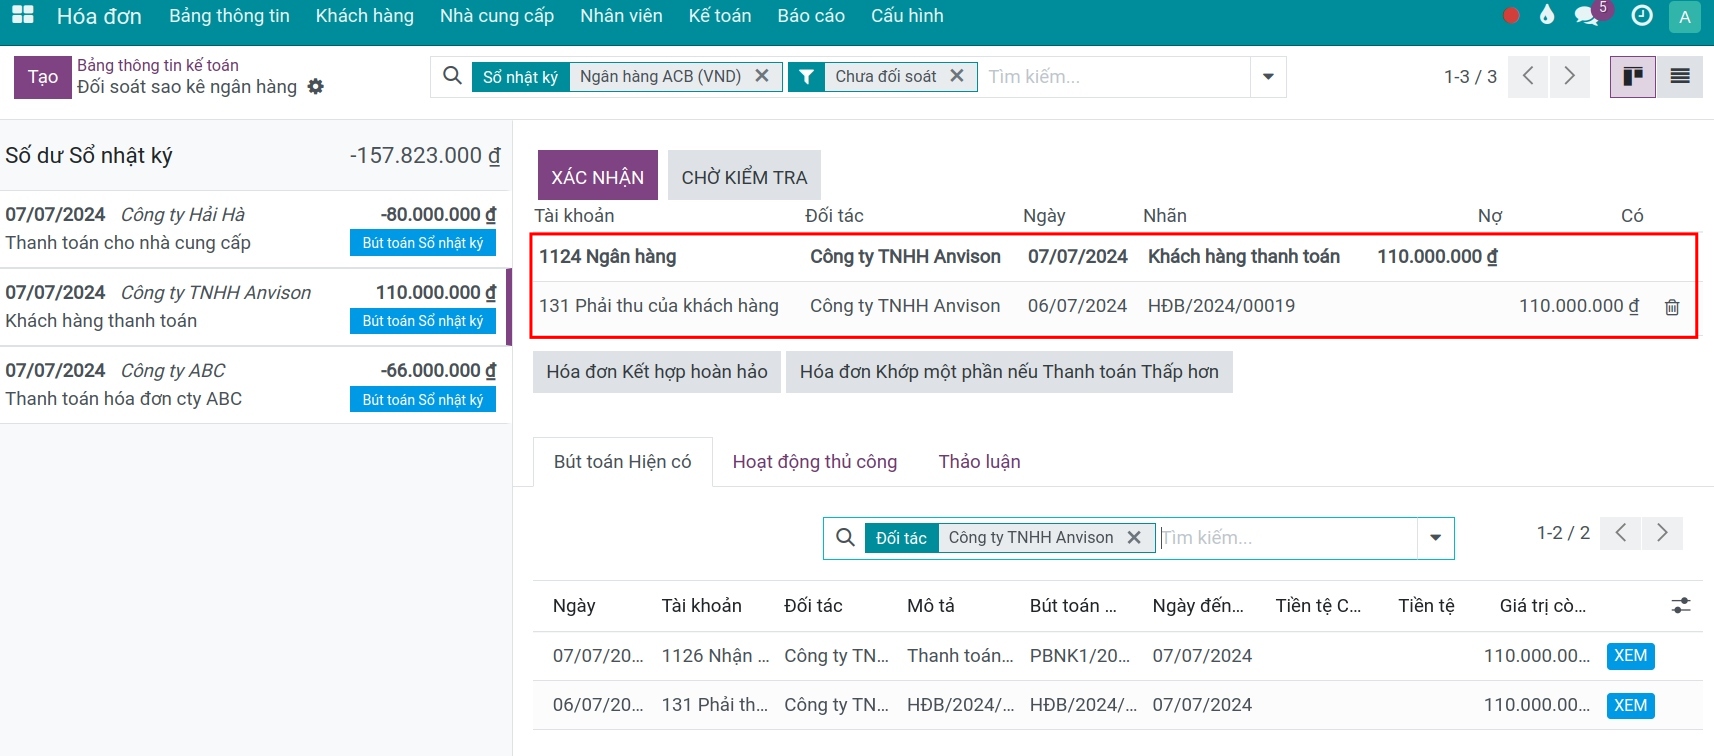Click Số dư Sổ nhật ký balance header
This screenshot has height=756, width=1714.
pyautogui.click(x=255, y=156)
